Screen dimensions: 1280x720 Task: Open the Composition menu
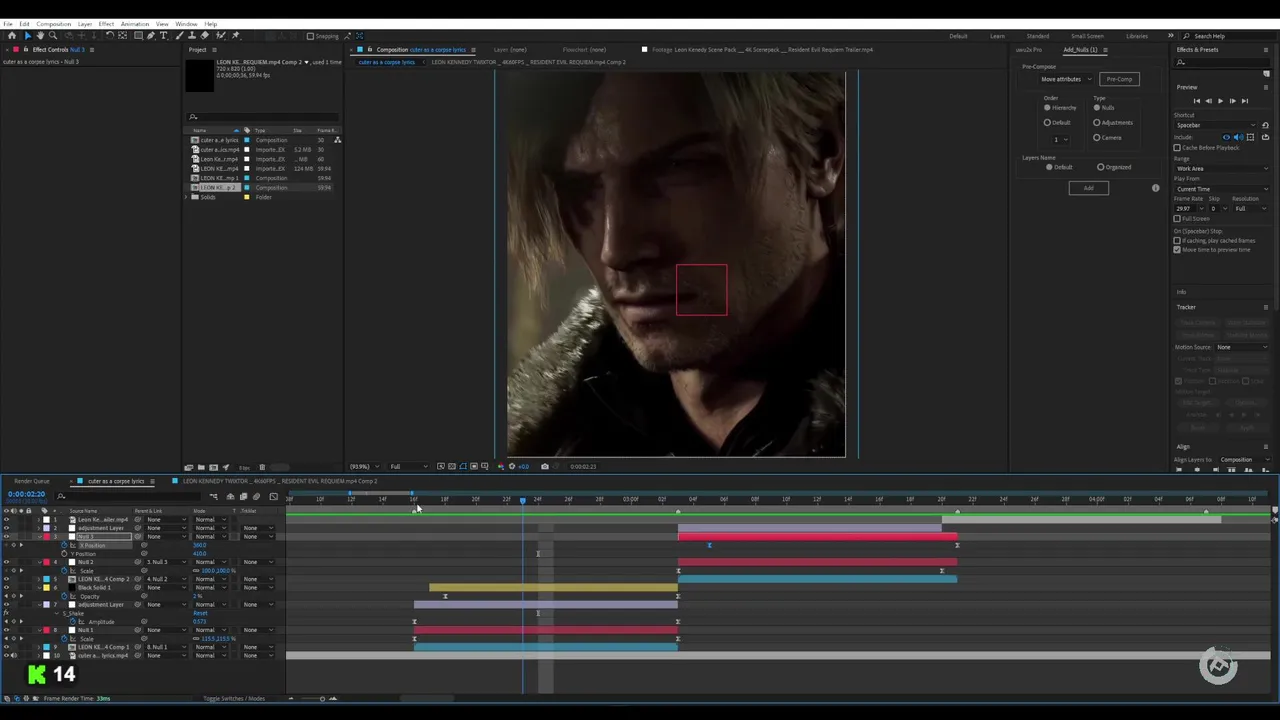point(54,24)
